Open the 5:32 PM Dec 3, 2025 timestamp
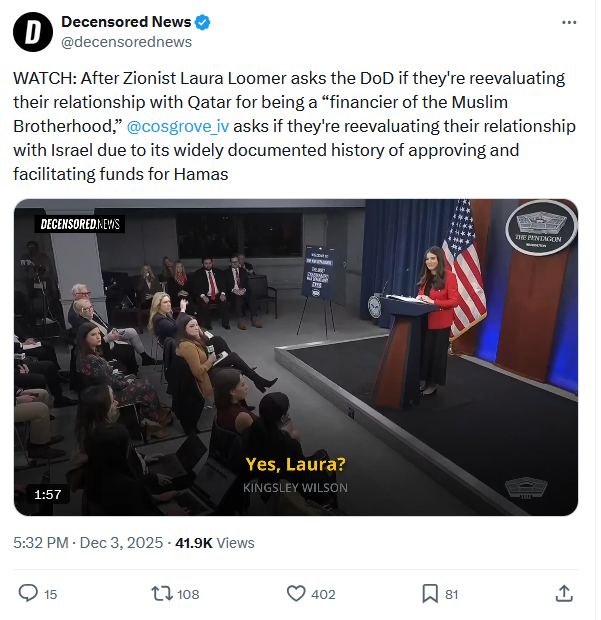 [x=90, y=543]
